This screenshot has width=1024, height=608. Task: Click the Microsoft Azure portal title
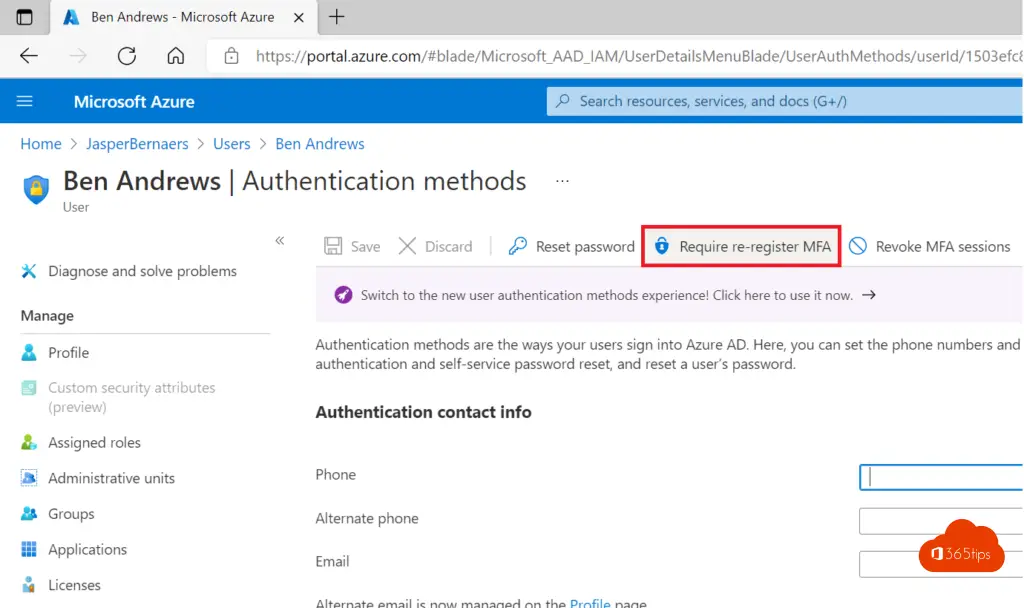134,102
